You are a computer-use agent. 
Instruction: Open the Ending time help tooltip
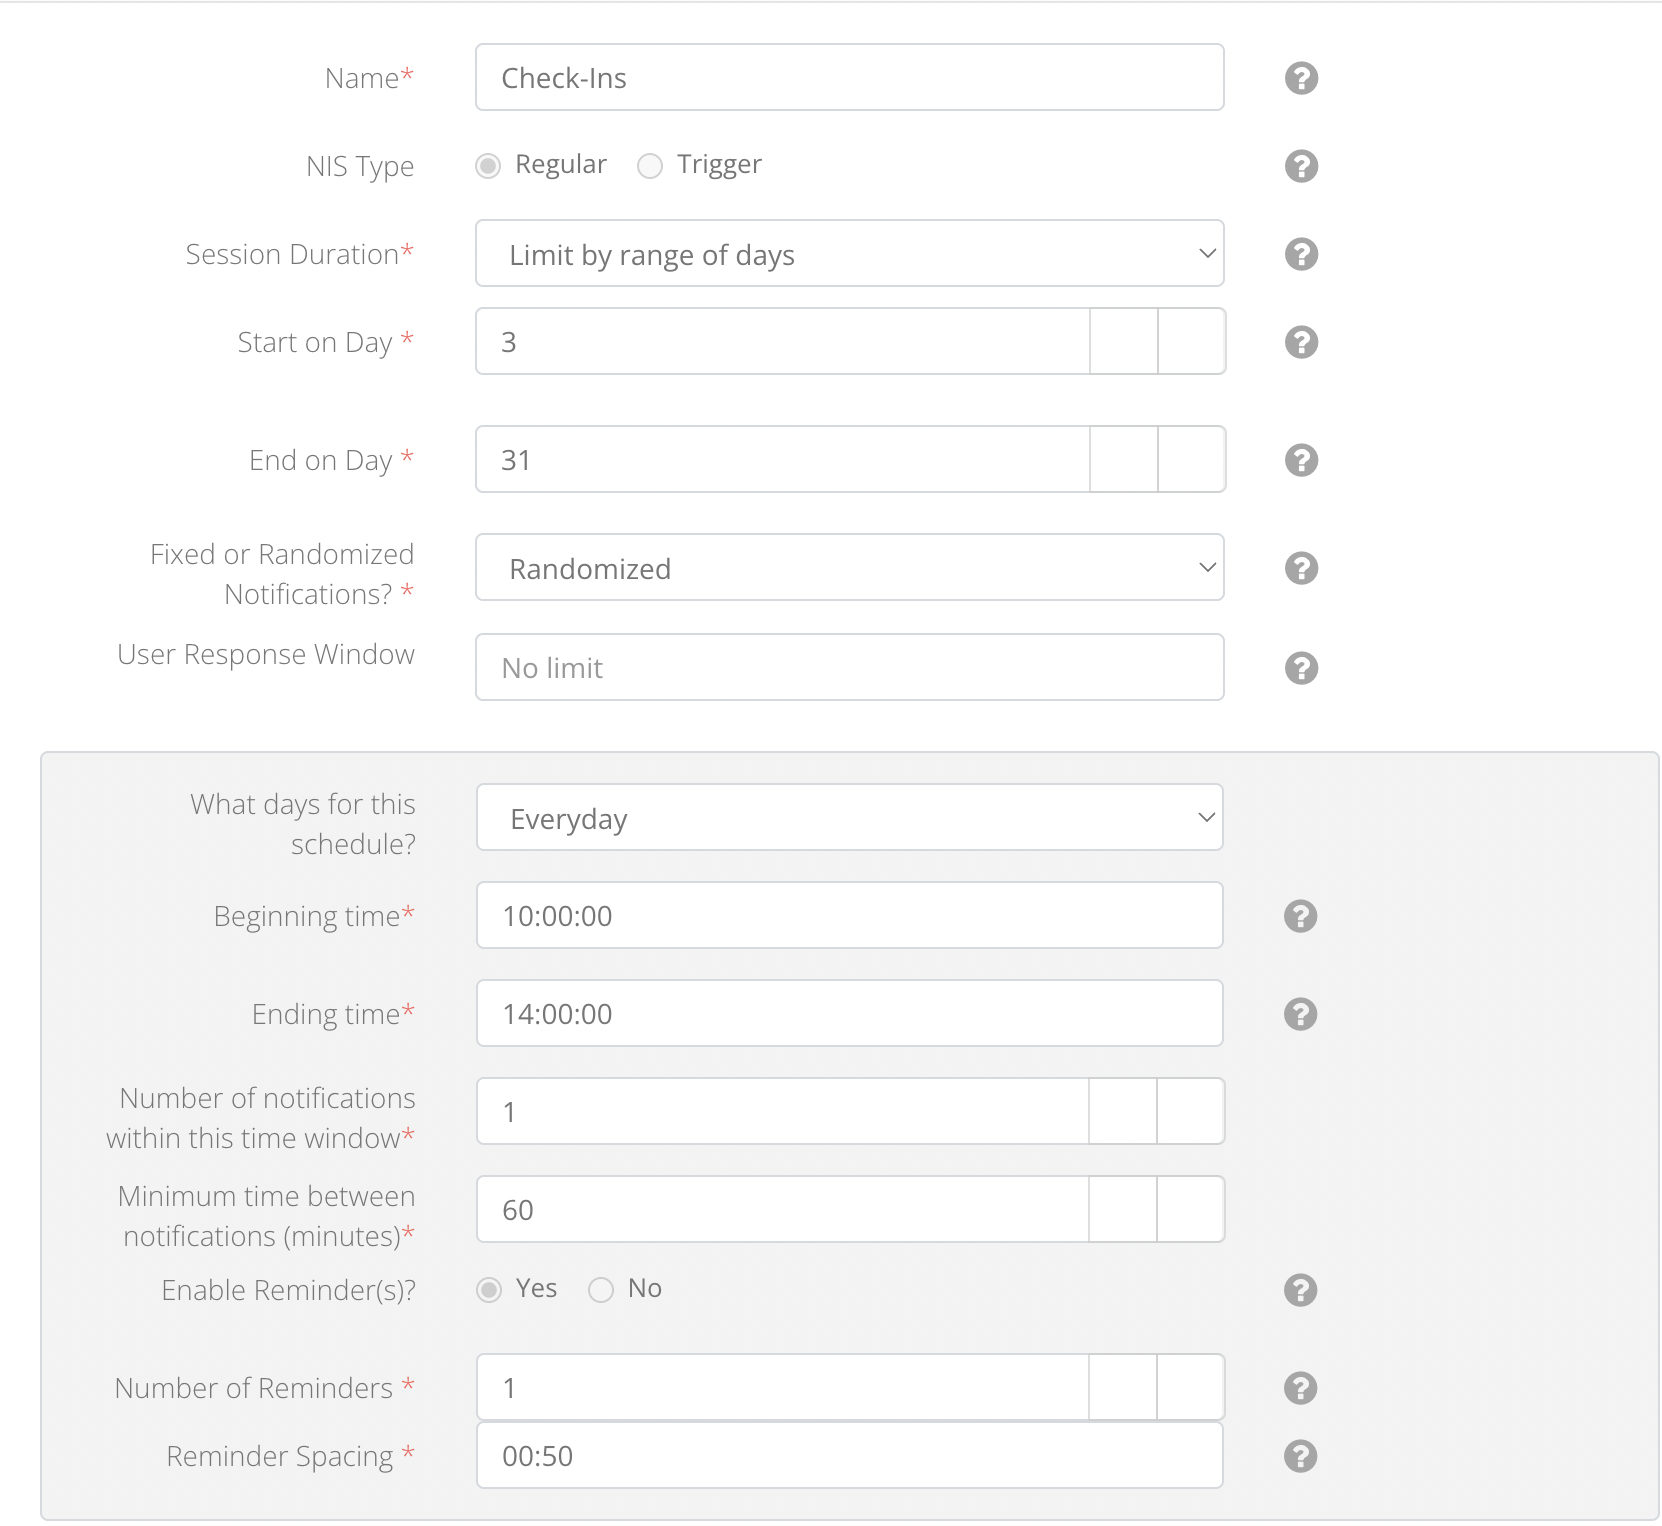click(x=1300, y=1013)
